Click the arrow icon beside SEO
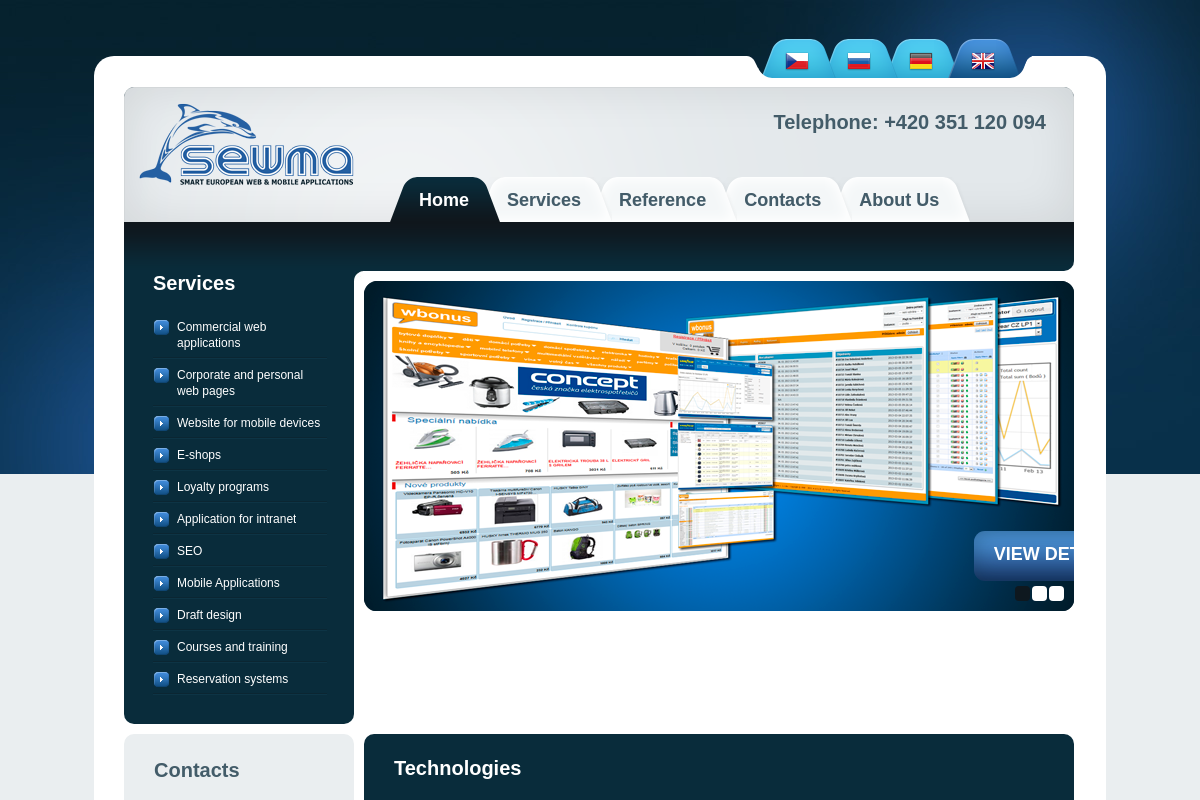This screenshot has width=1200, height=800. (x=161, y=551)
